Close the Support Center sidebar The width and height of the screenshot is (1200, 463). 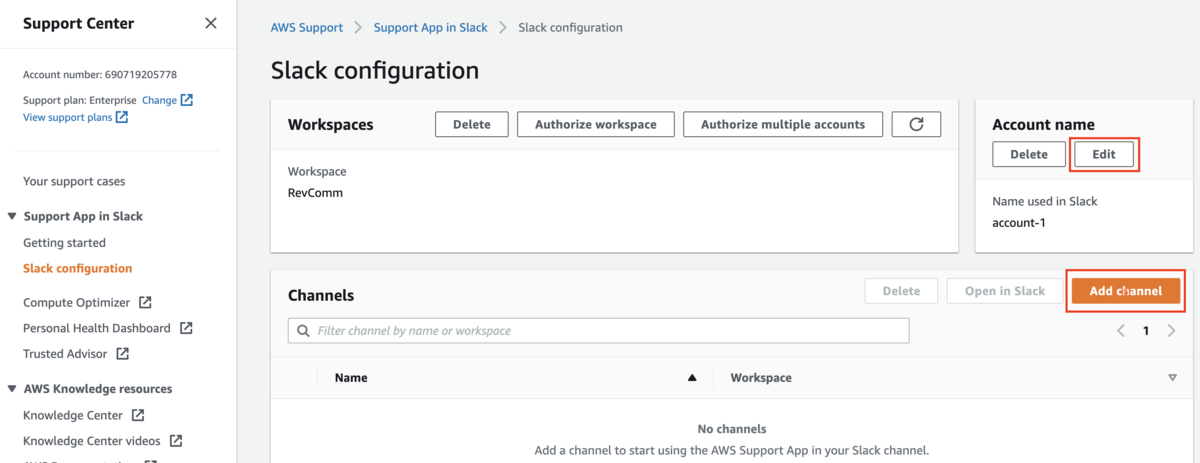210,23
